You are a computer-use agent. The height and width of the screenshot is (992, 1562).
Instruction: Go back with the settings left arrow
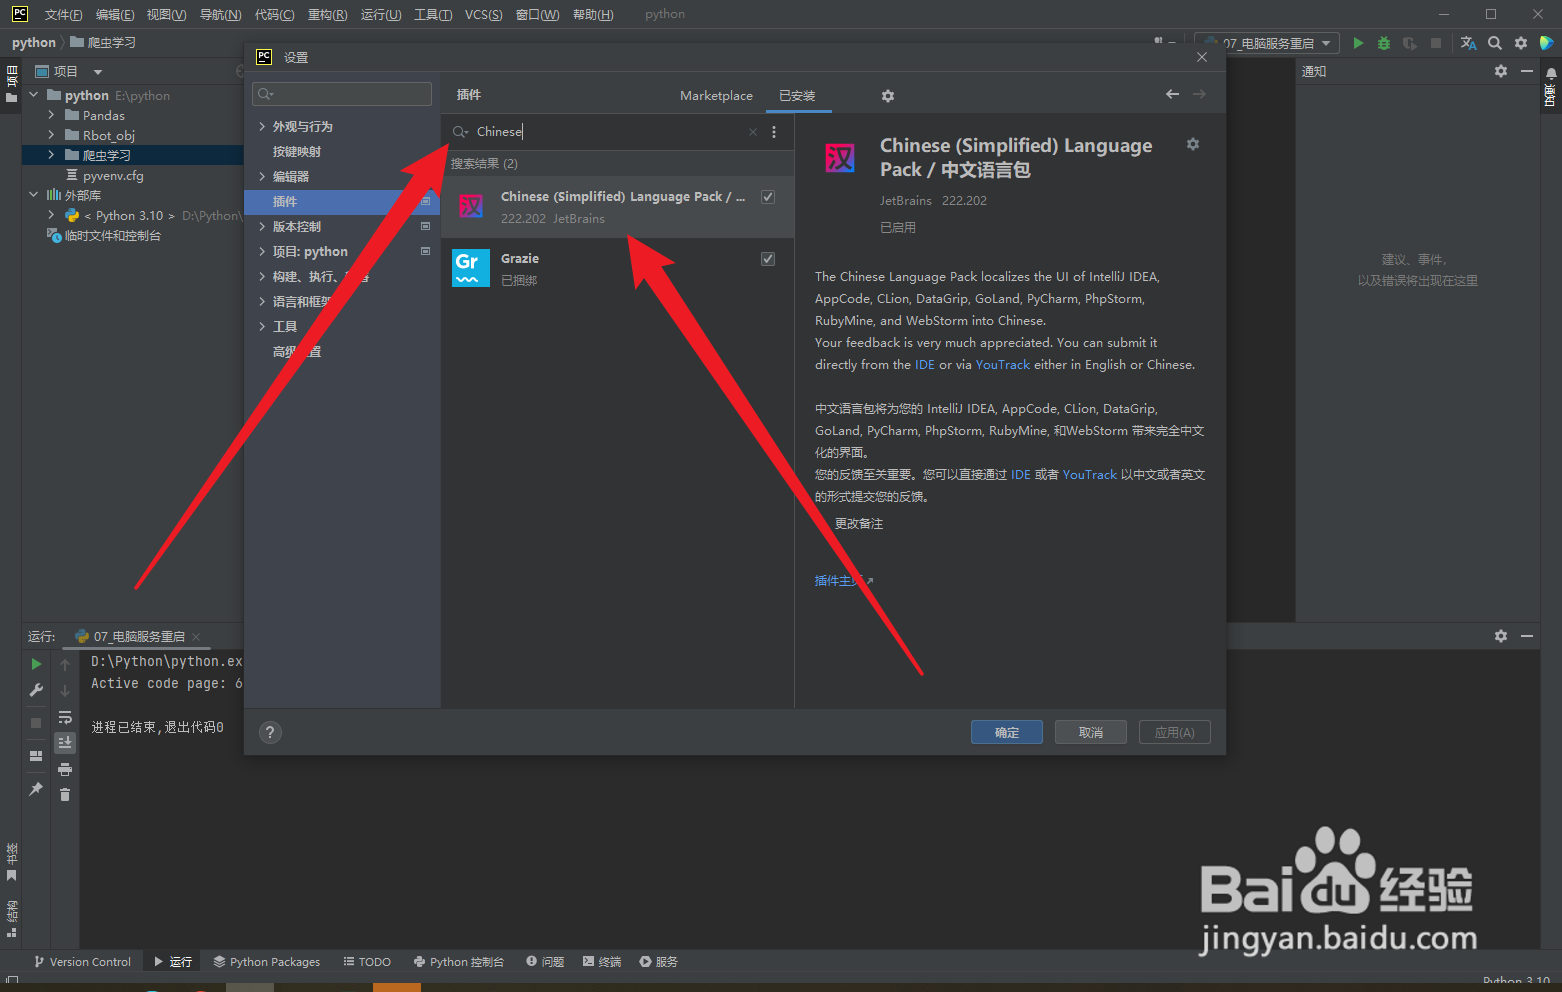click(1172, 94)
